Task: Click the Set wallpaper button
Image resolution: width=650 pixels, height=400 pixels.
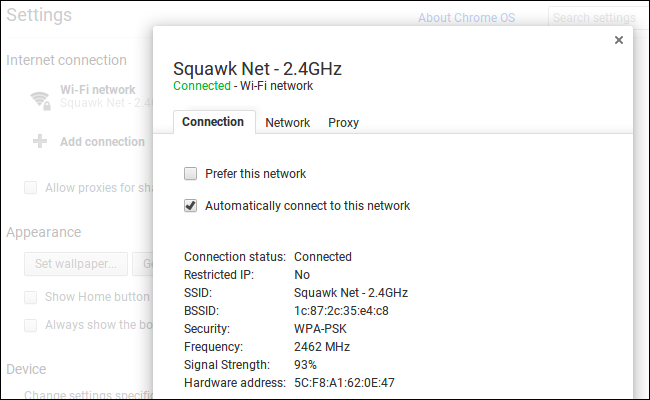Action: 75,265
